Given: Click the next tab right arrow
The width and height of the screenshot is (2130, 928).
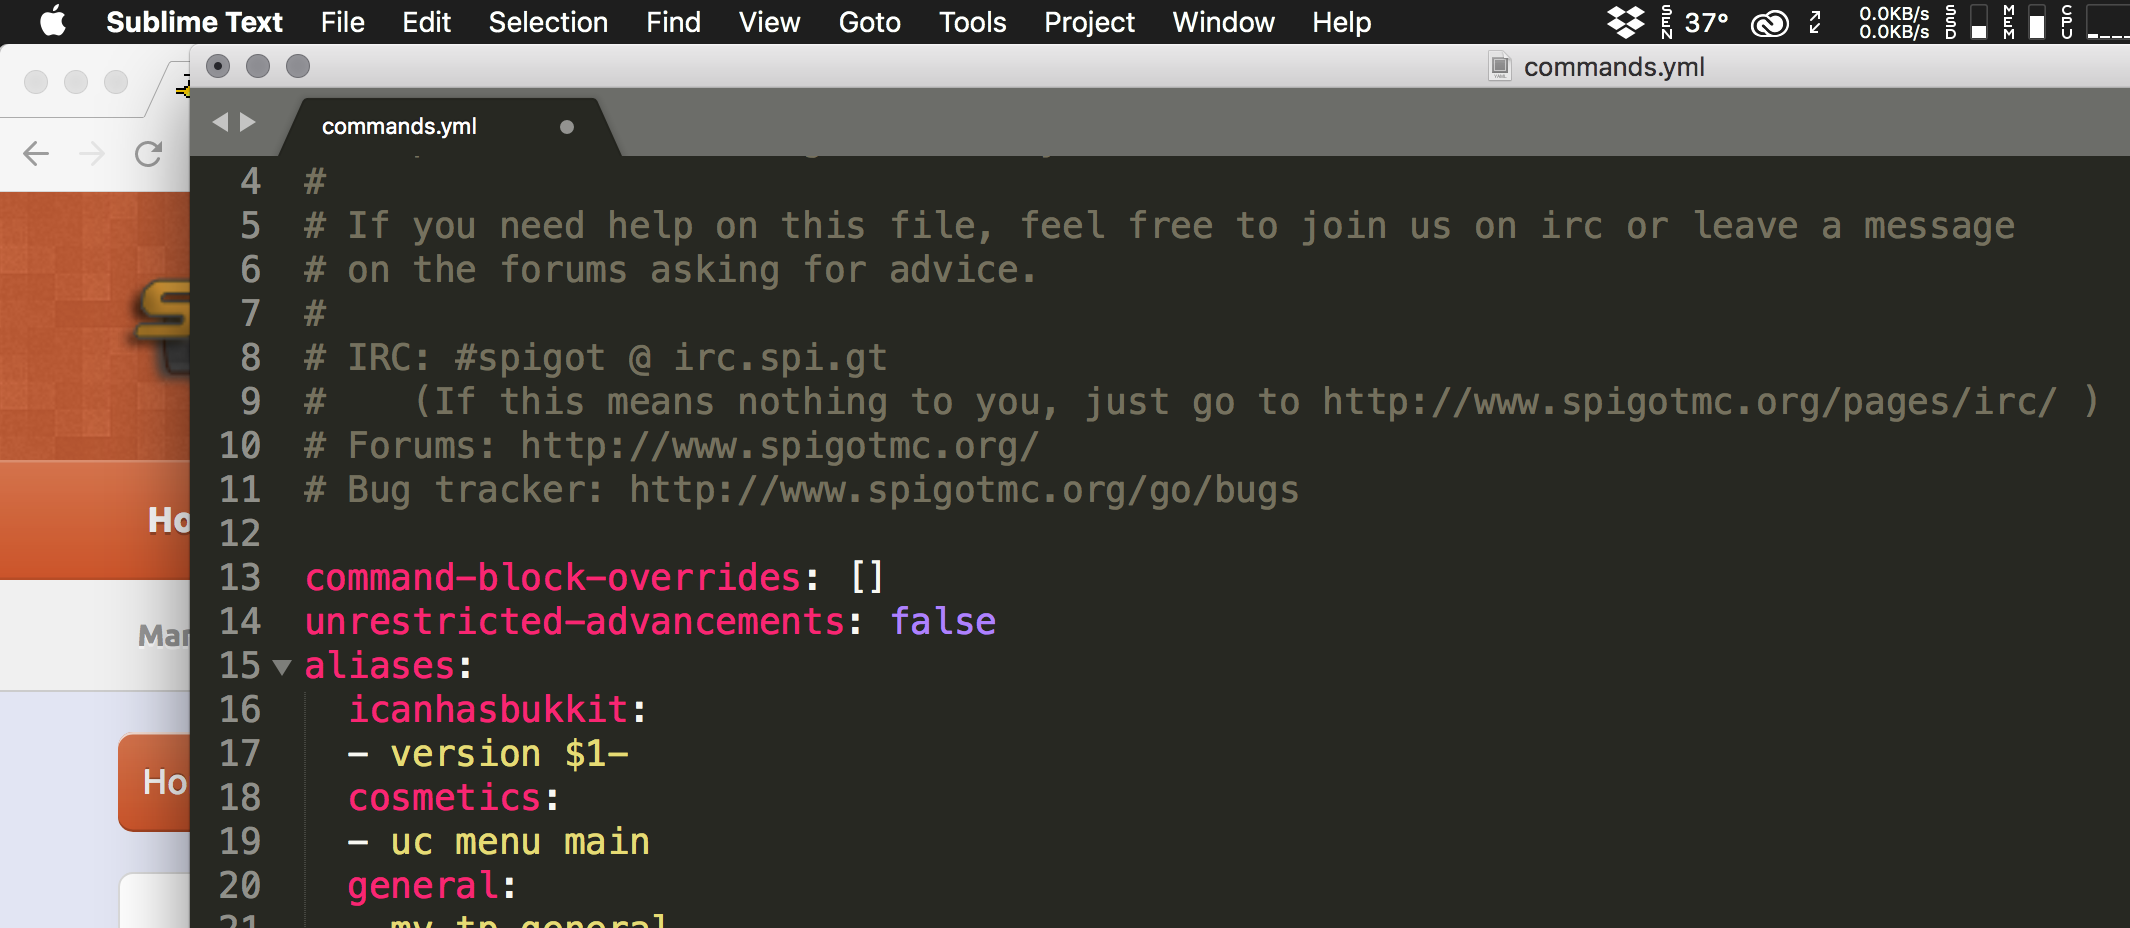Looking at the screenshot, I should 248,122.
